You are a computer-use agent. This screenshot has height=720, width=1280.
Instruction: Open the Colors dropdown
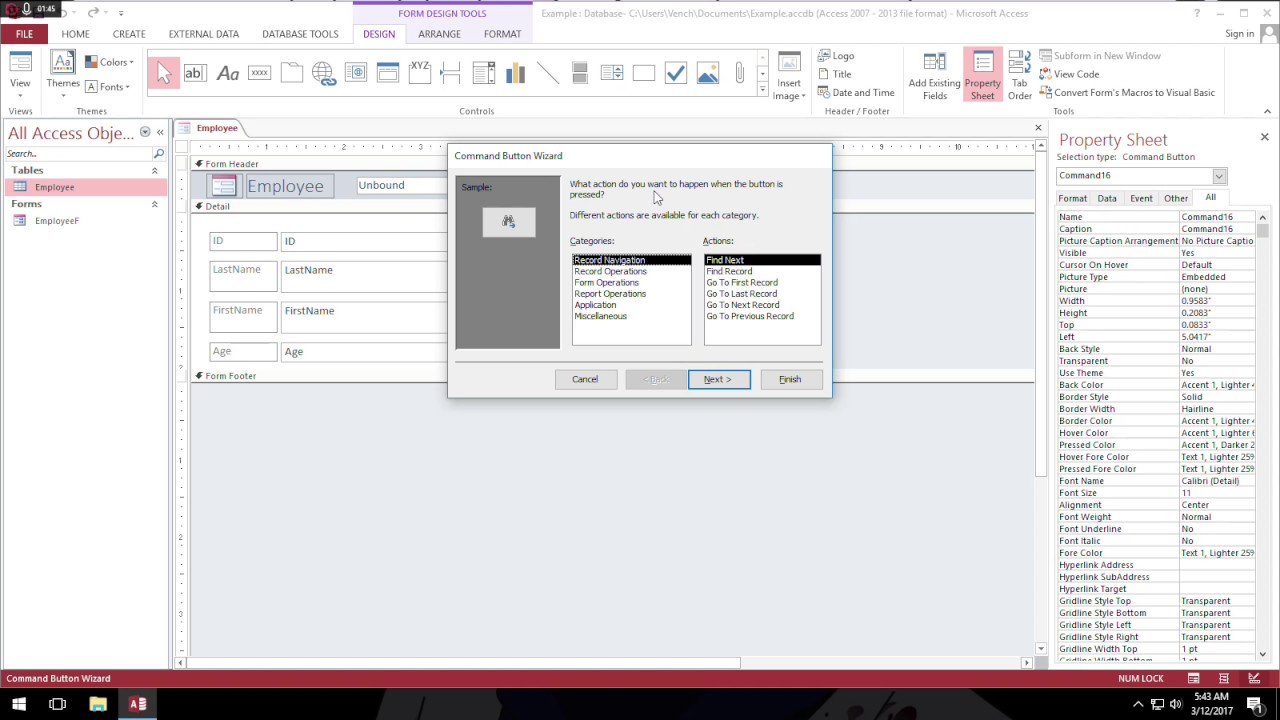click(x=109, y=62)
